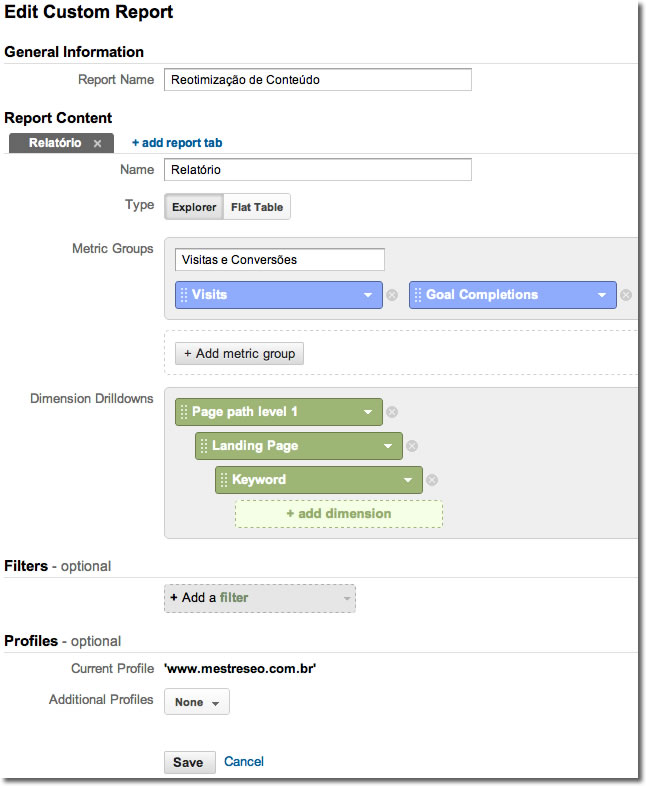Click the add report tab link
This screenshot has height=786, width=646.
pyautogui.click(x=177, y=144)
